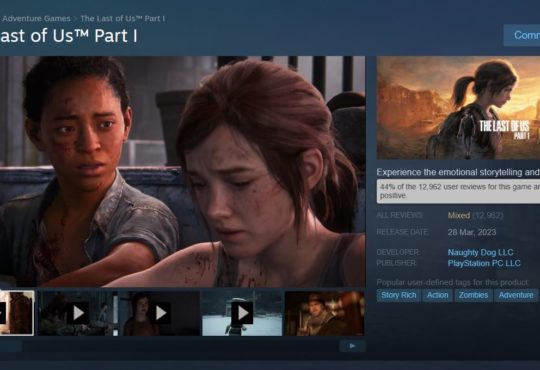The width and height of the screenshot is (540, 370).
Task: Click the Mixed review summary
Action: click(459, 215)
